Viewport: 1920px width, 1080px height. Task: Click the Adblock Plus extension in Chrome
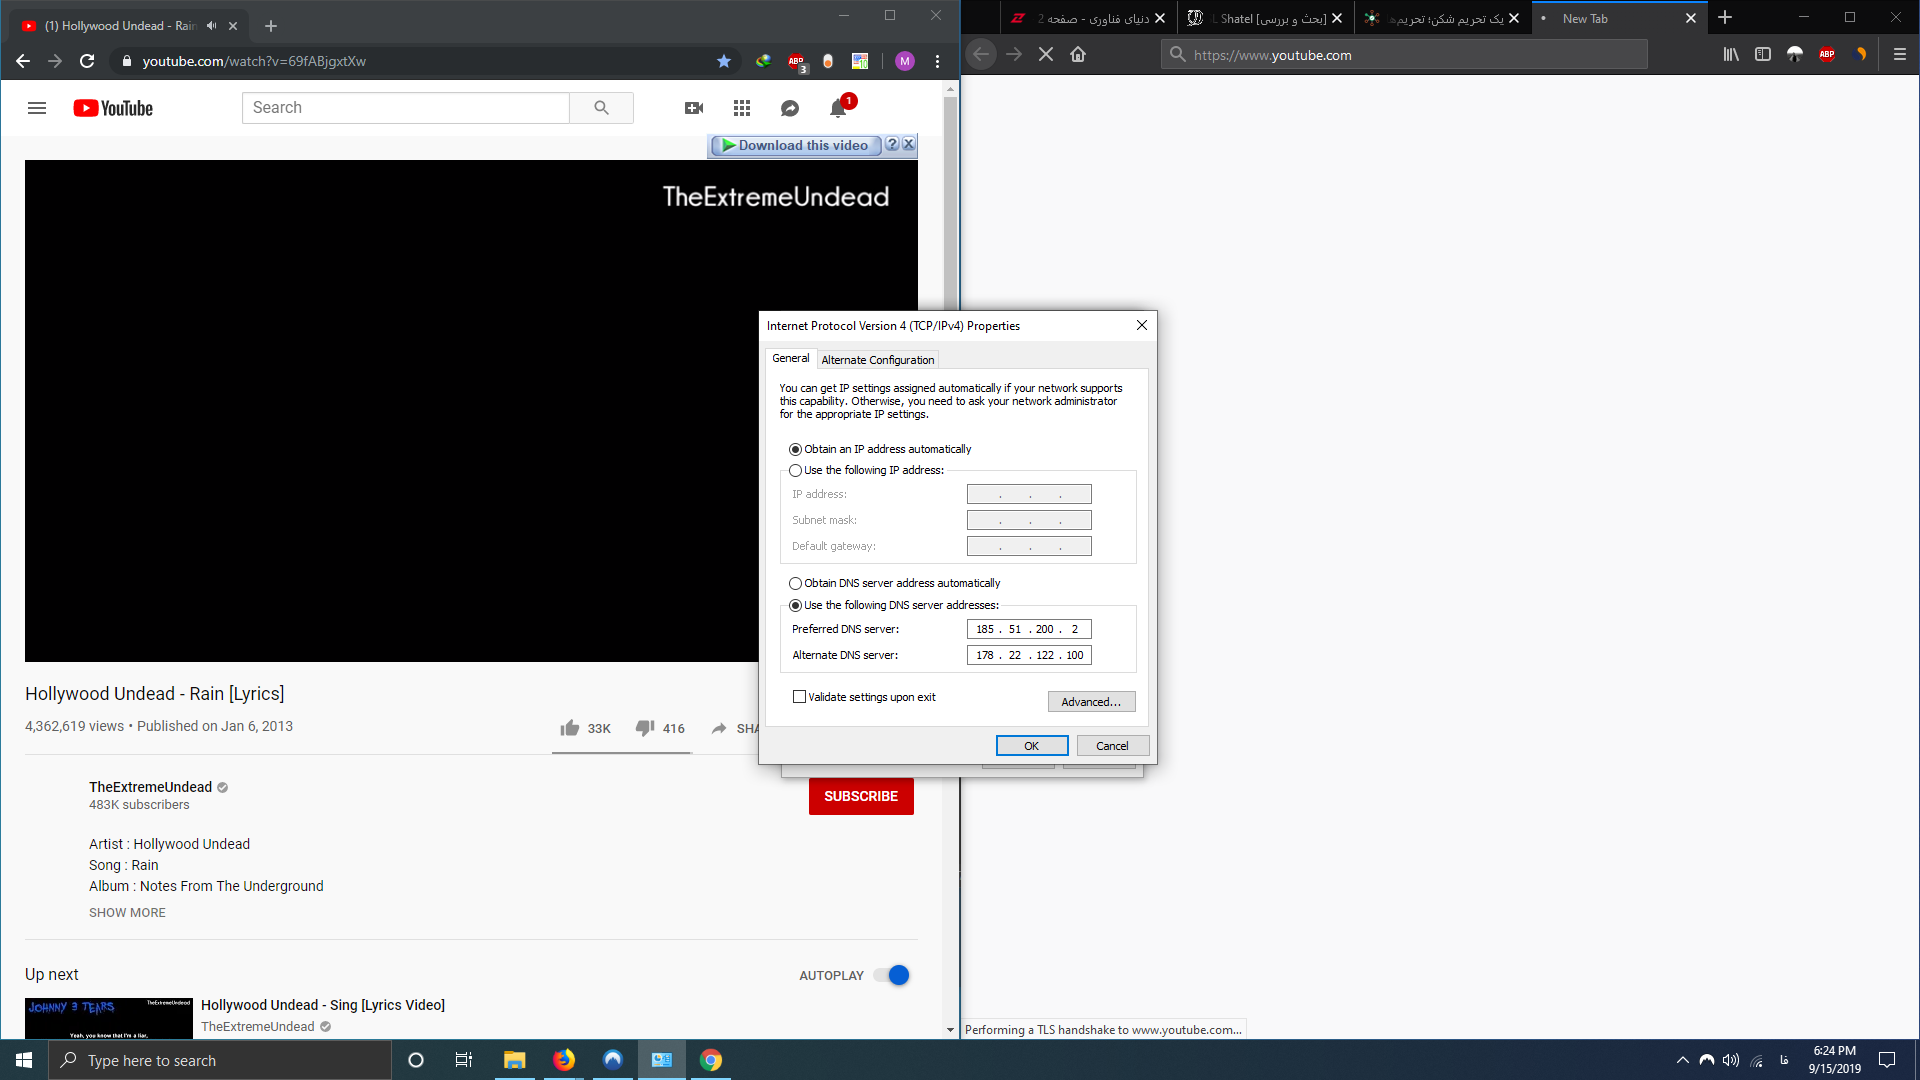tap(796, 61)
